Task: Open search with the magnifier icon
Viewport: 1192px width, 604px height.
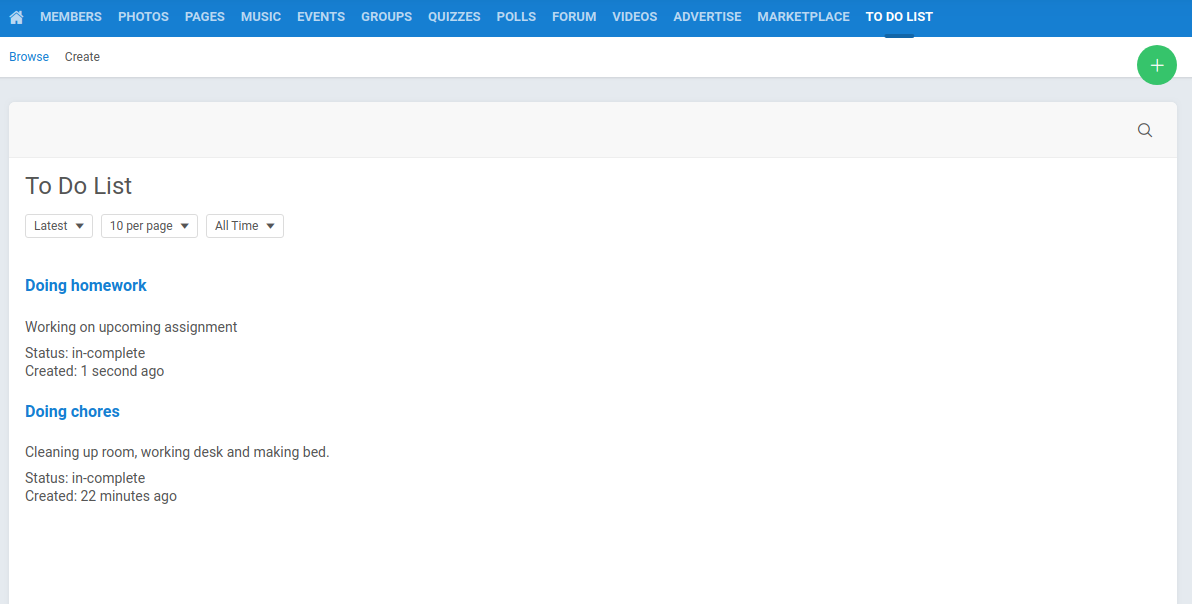Action: (1145, 130)
